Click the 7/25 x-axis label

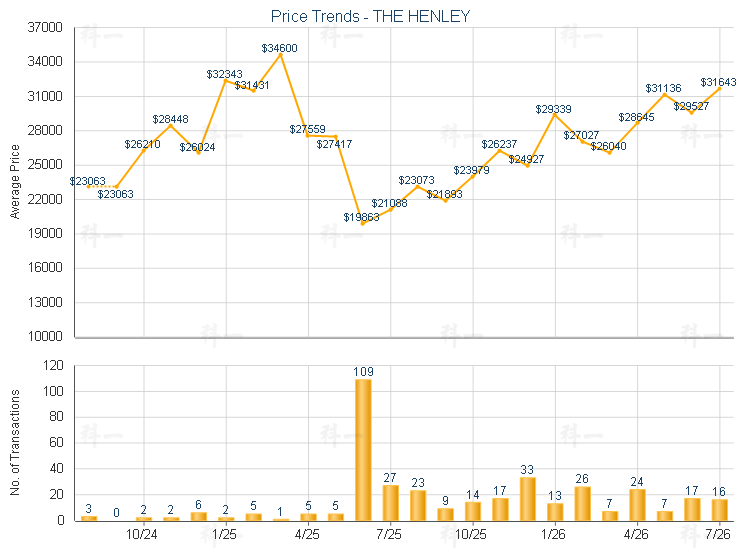[389, 534]
